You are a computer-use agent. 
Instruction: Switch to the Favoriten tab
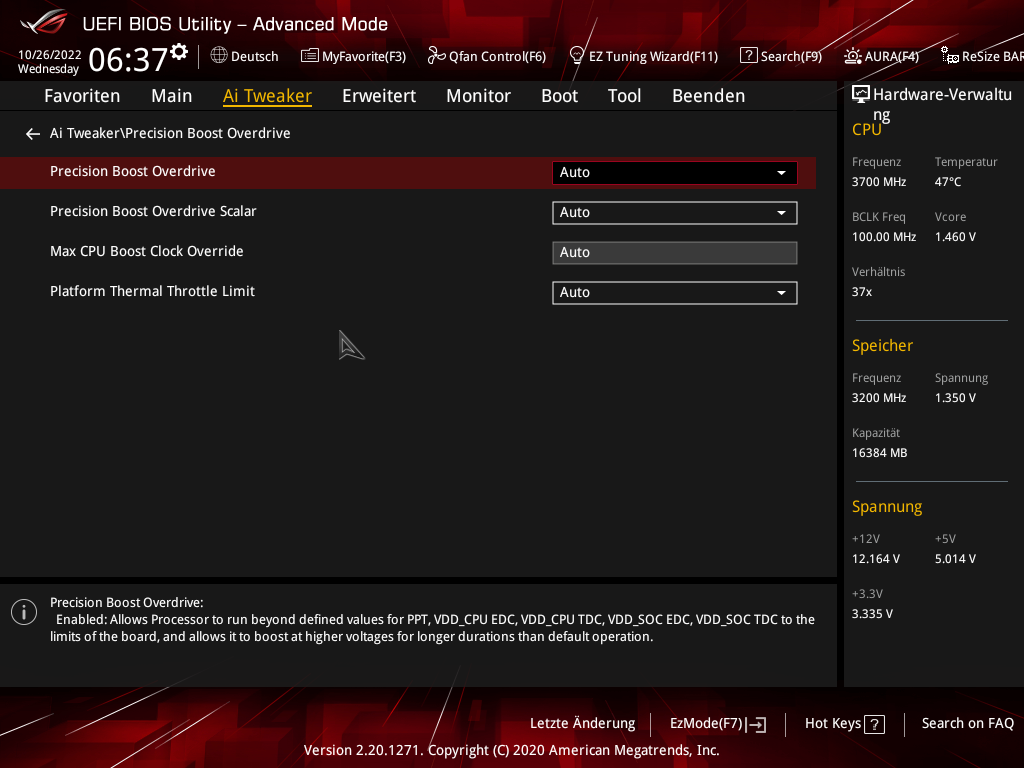pyautogui.click(x=82, y=96)
